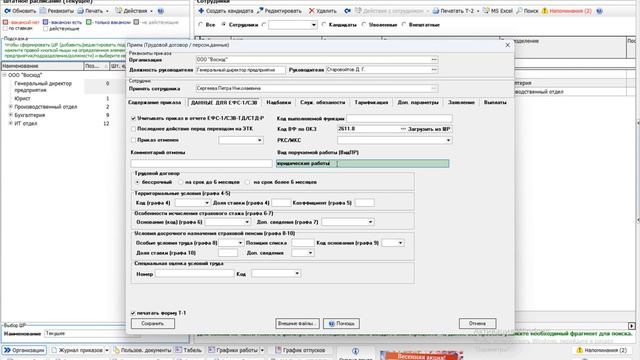The image size is (640, 360).
Task: Check the Приказ отменен checkbox
Action: tap(133, 140)
